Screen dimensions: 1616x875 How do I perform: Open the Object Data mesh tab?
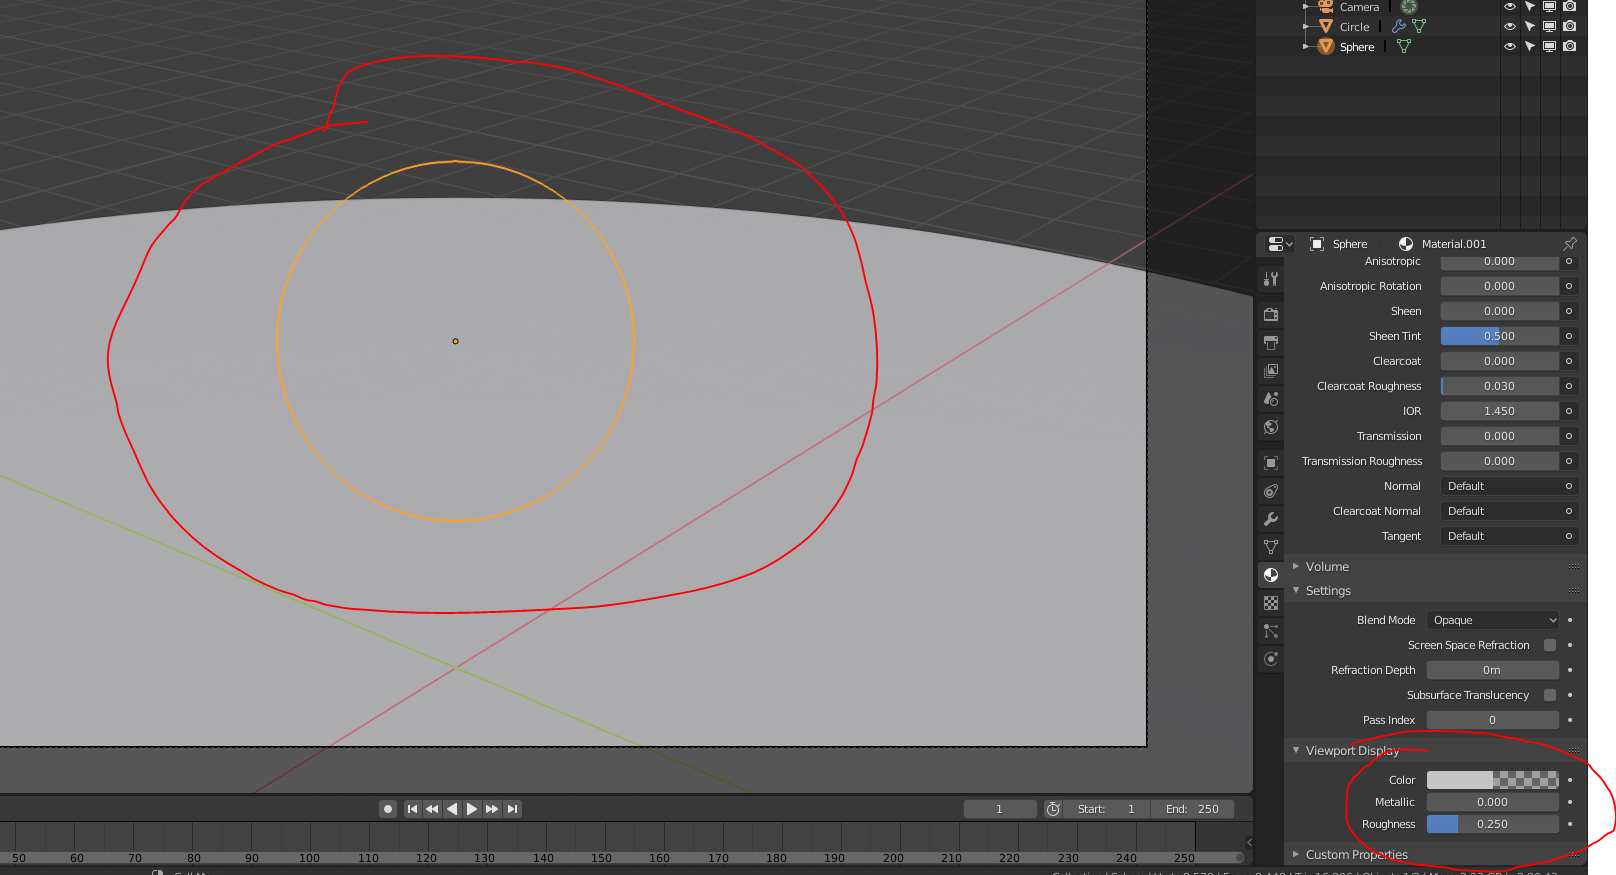click(1271, 547)
